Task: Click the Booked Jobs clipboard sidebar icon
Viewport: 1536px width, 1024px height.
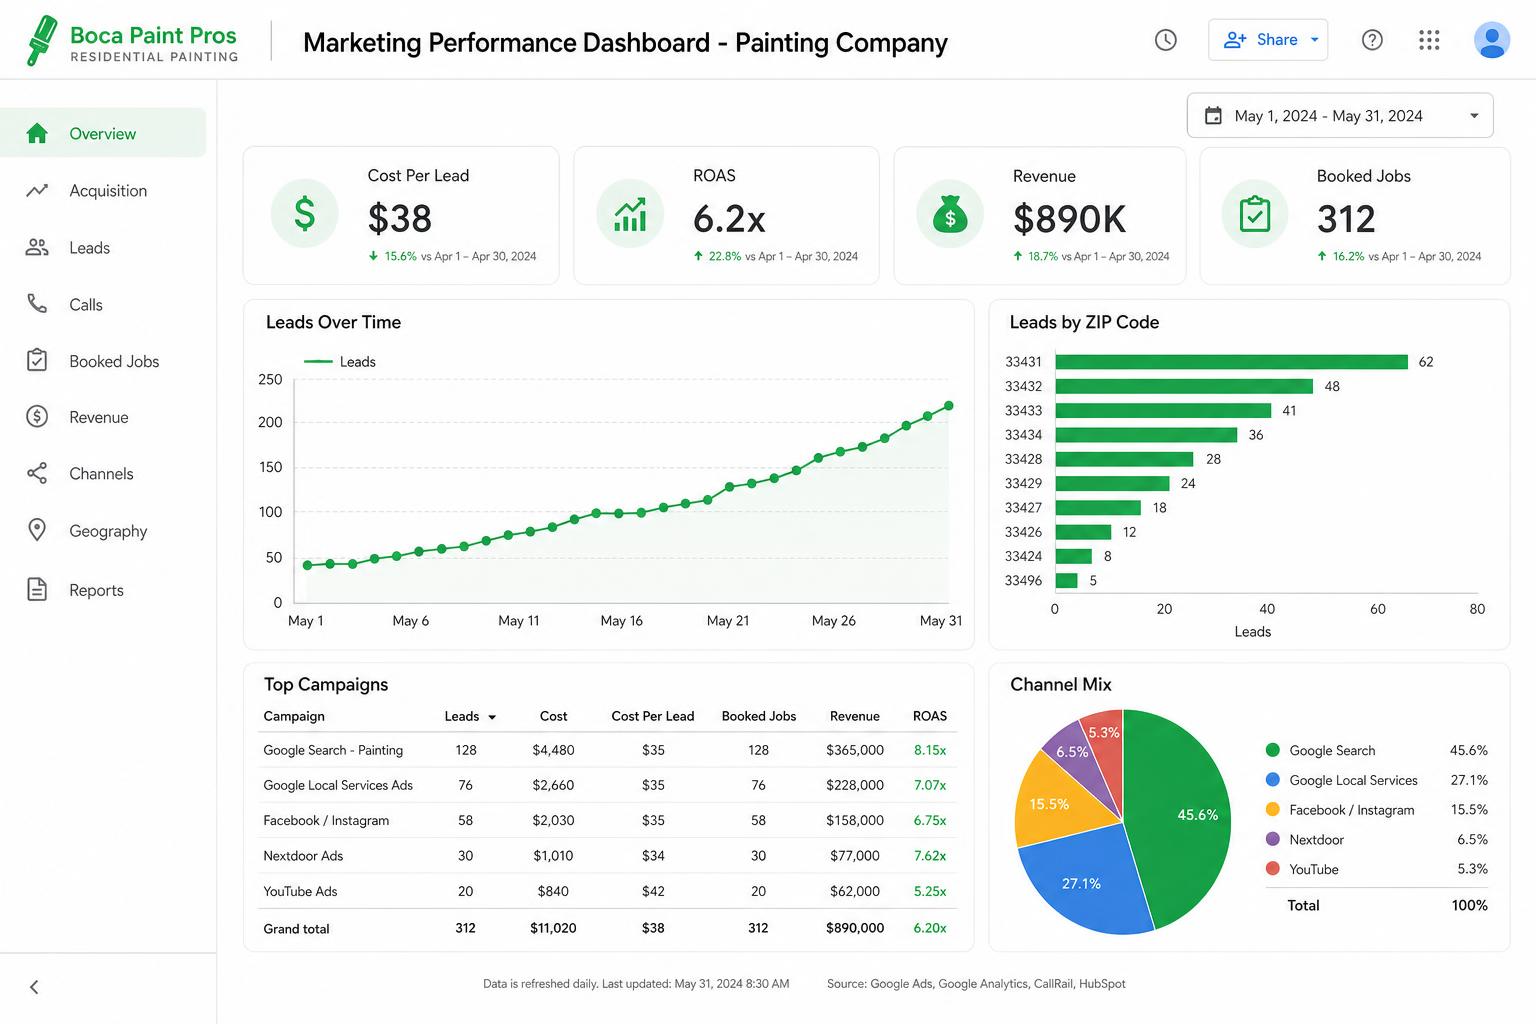Action: [x=37, y=360]
